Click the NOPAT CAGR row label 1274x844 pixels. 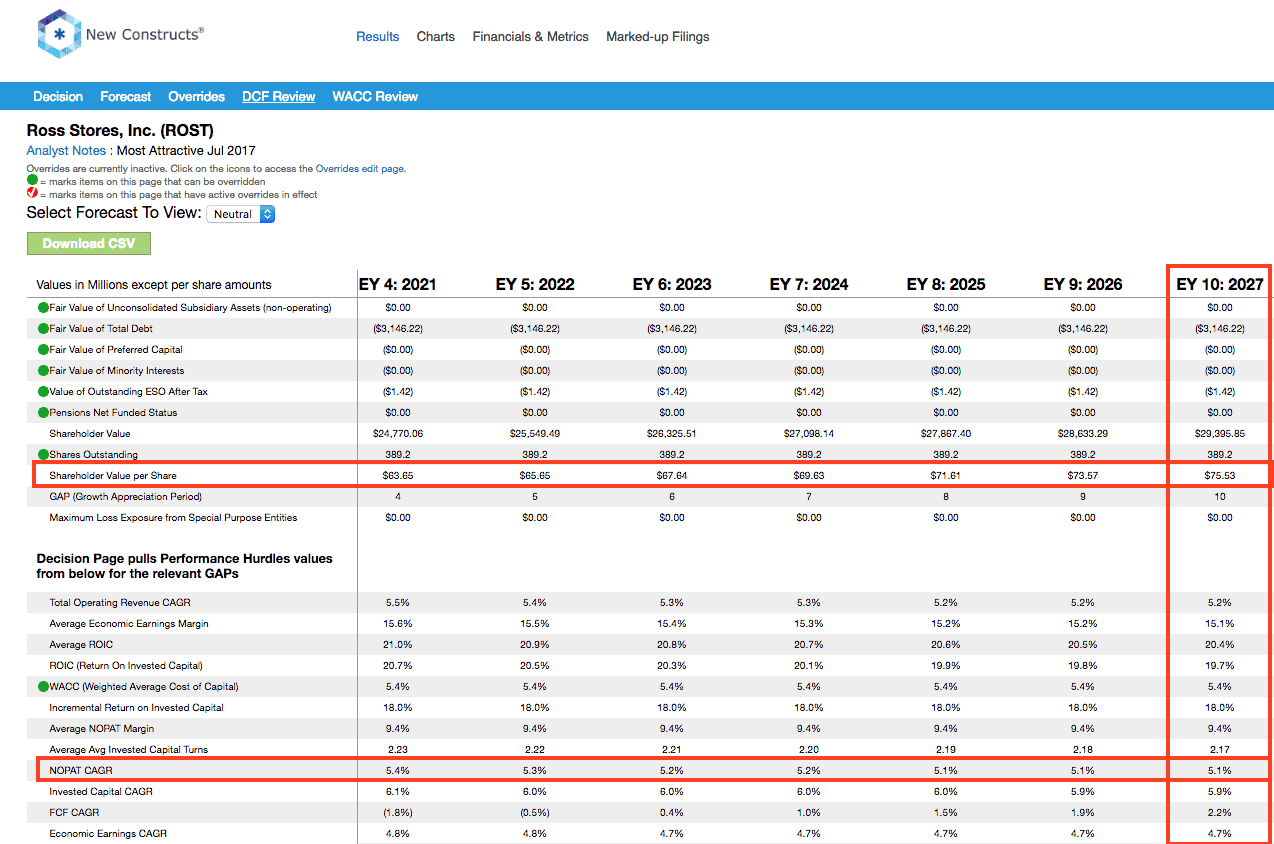point(81,770)
